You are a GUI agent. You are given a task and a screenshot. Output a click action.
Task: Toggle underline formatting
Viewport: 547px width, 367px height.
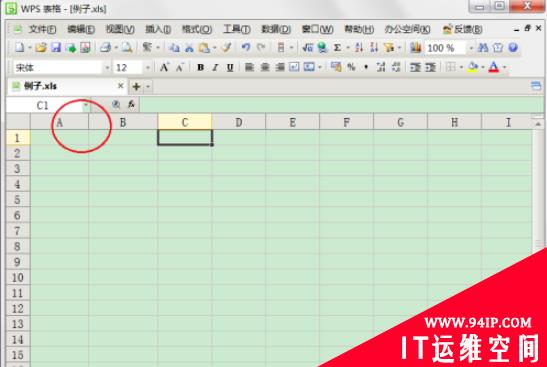[x=230, y=67]
